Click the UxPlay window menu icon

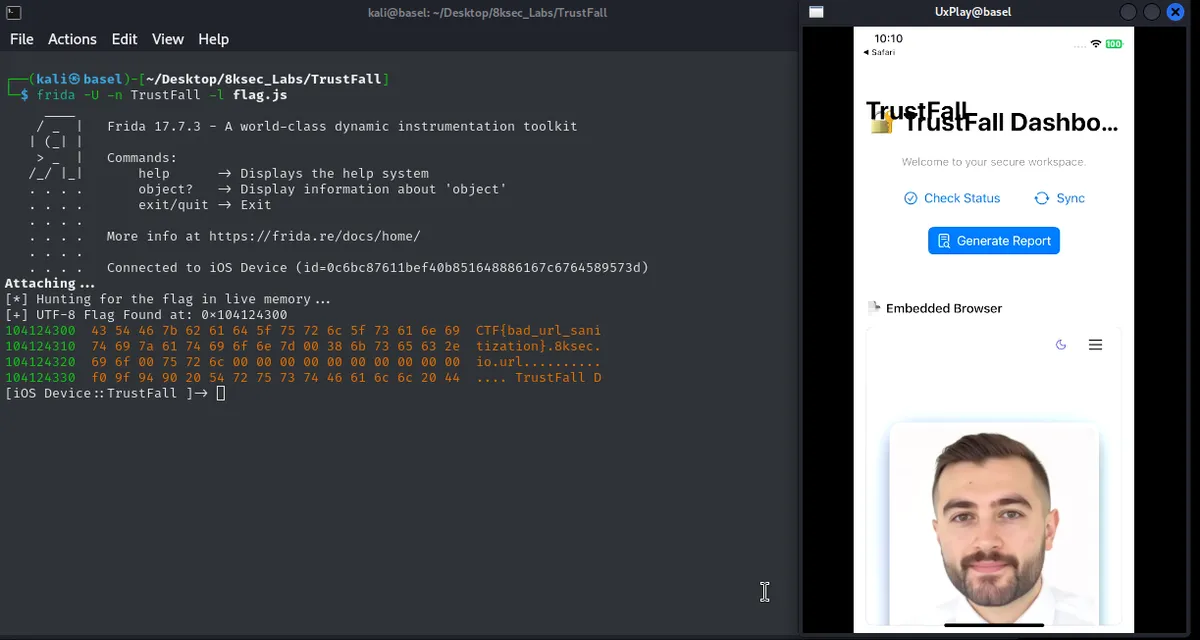pyautogui.click(x=816, y=12)
